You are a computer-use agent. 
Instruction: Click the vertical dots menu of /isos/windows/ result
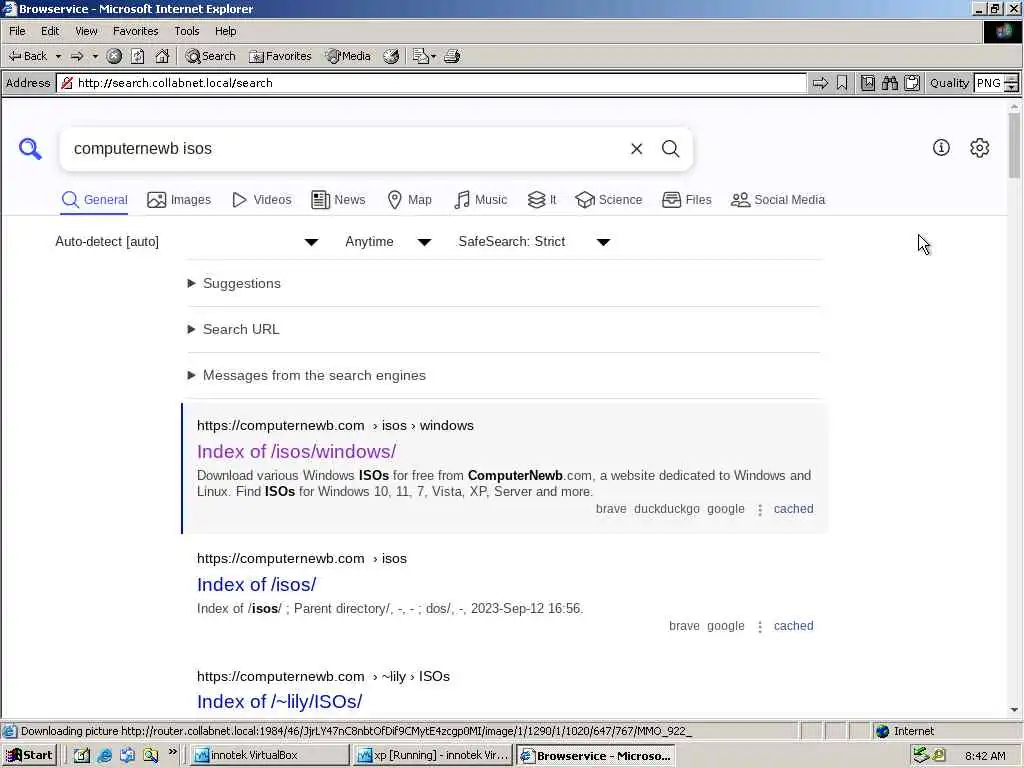point(760,509)
